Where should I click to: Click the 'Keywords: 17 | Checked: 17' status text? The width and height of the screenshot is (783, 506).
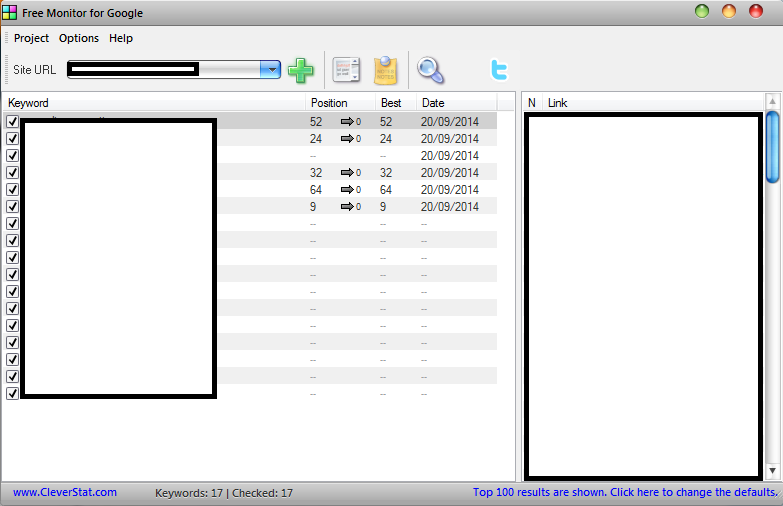[x=224, y=493]
